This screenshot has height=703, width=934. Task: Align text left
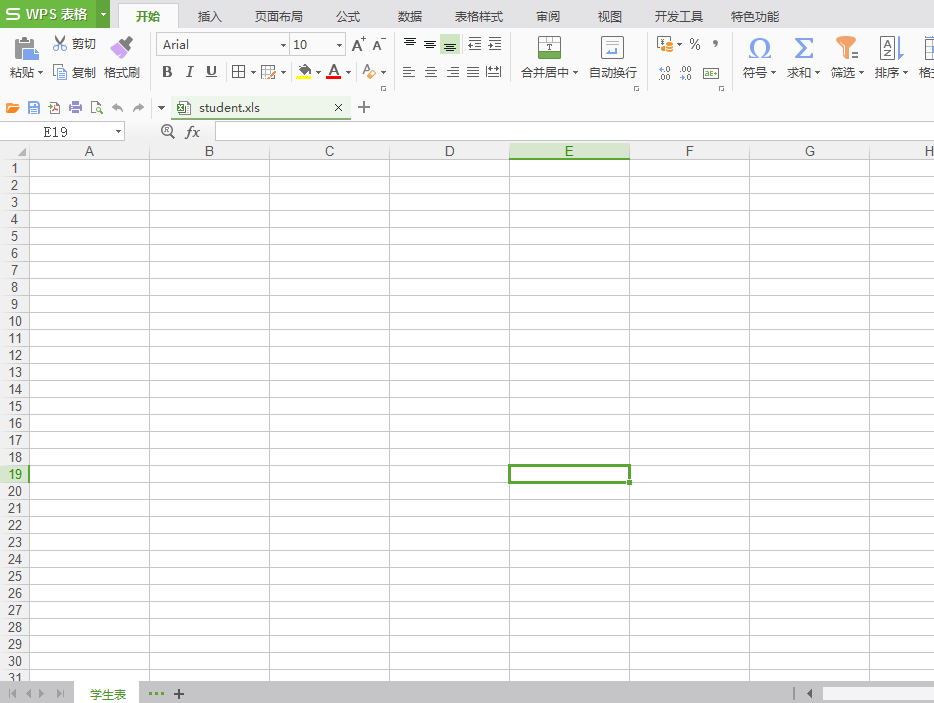point(409,72)
